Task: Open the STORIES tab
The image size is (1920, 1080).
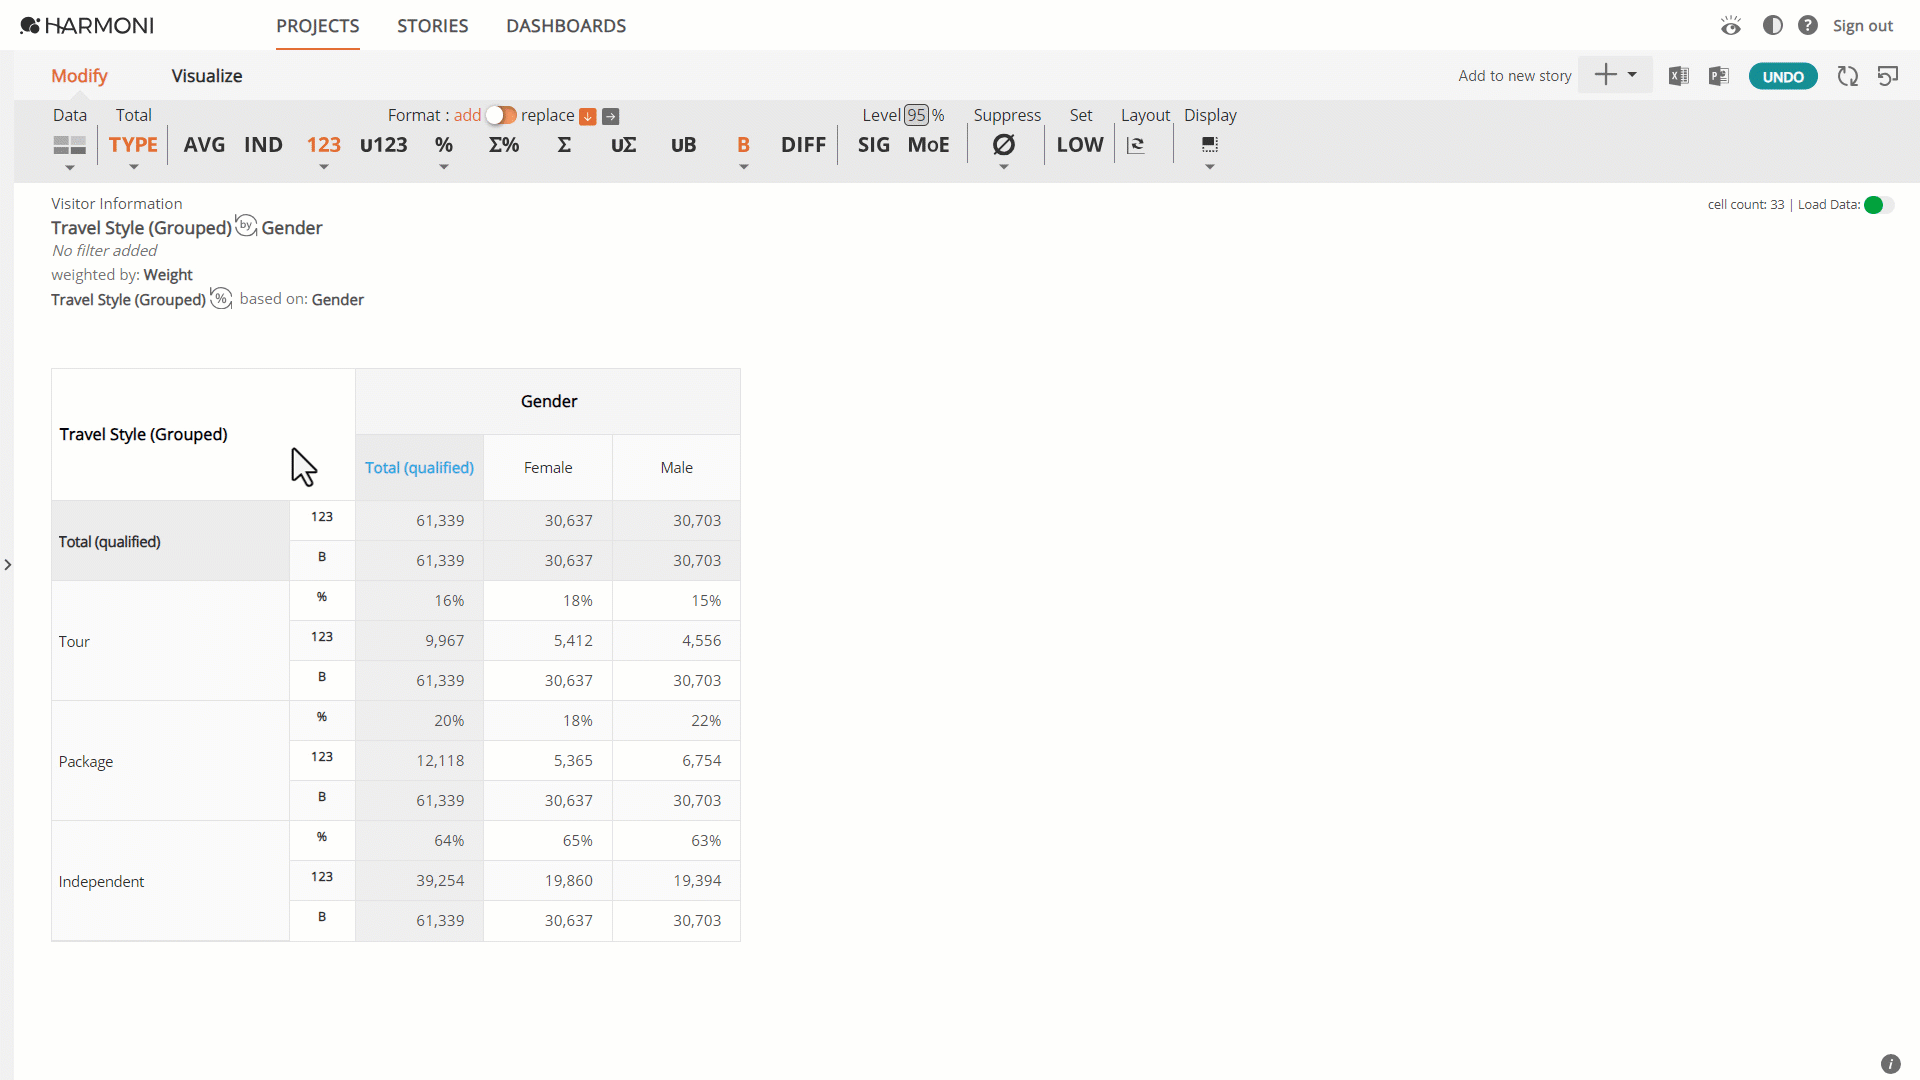Action: click(433, 26)
